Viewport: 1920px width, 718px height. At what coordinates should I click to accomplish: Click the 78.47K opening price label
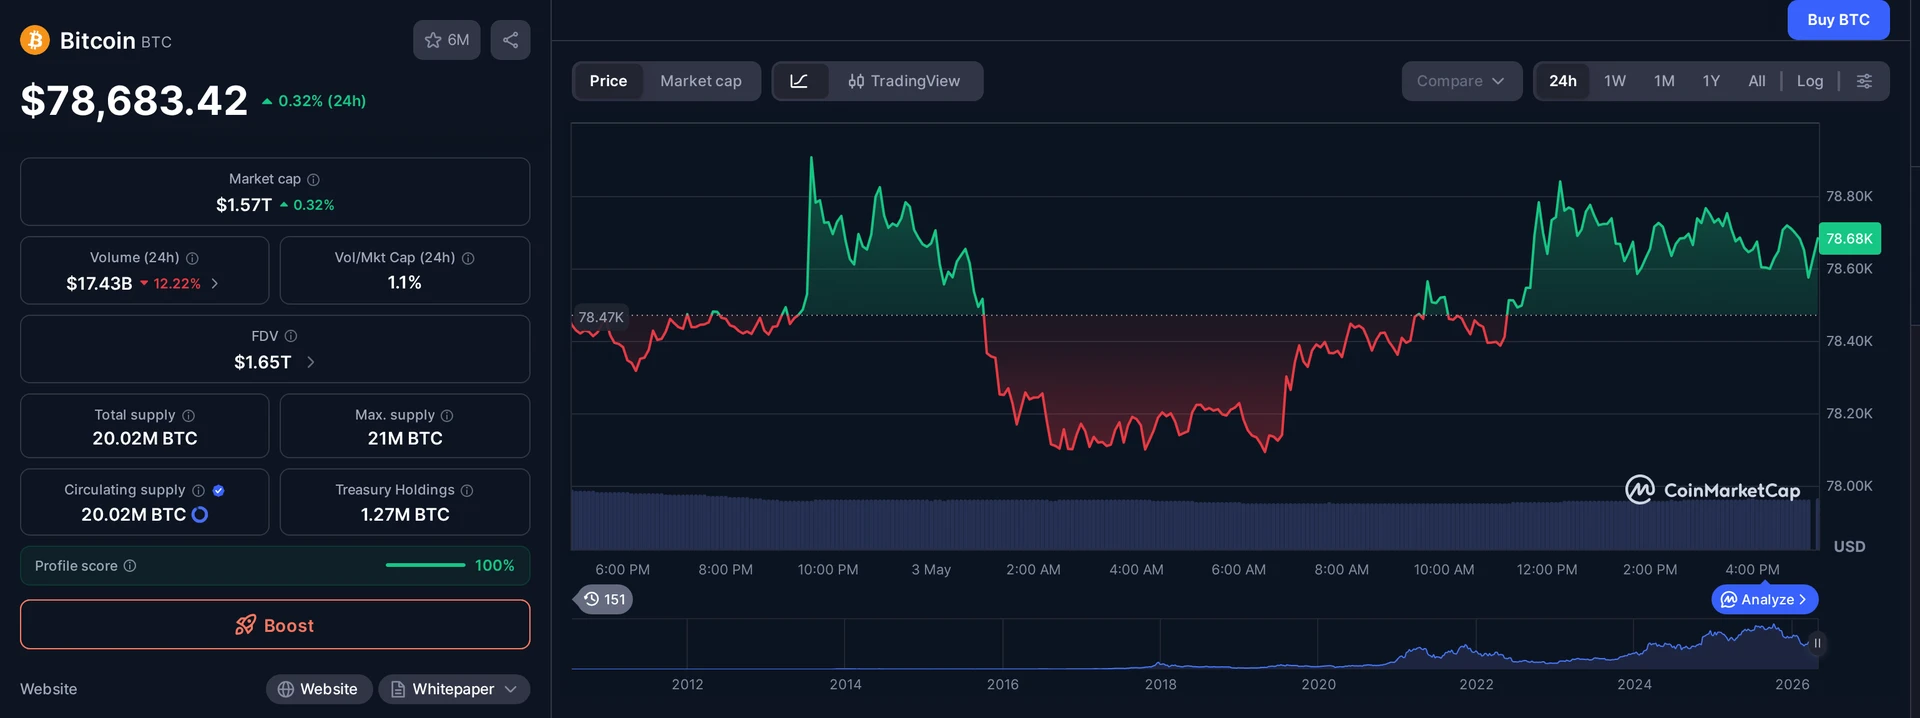[601, 317]
